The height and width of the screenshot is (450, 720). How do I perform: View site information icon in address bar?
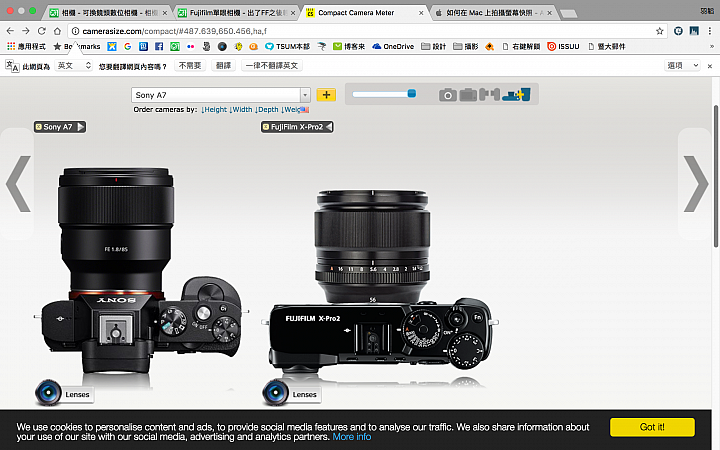pos(75,31)
